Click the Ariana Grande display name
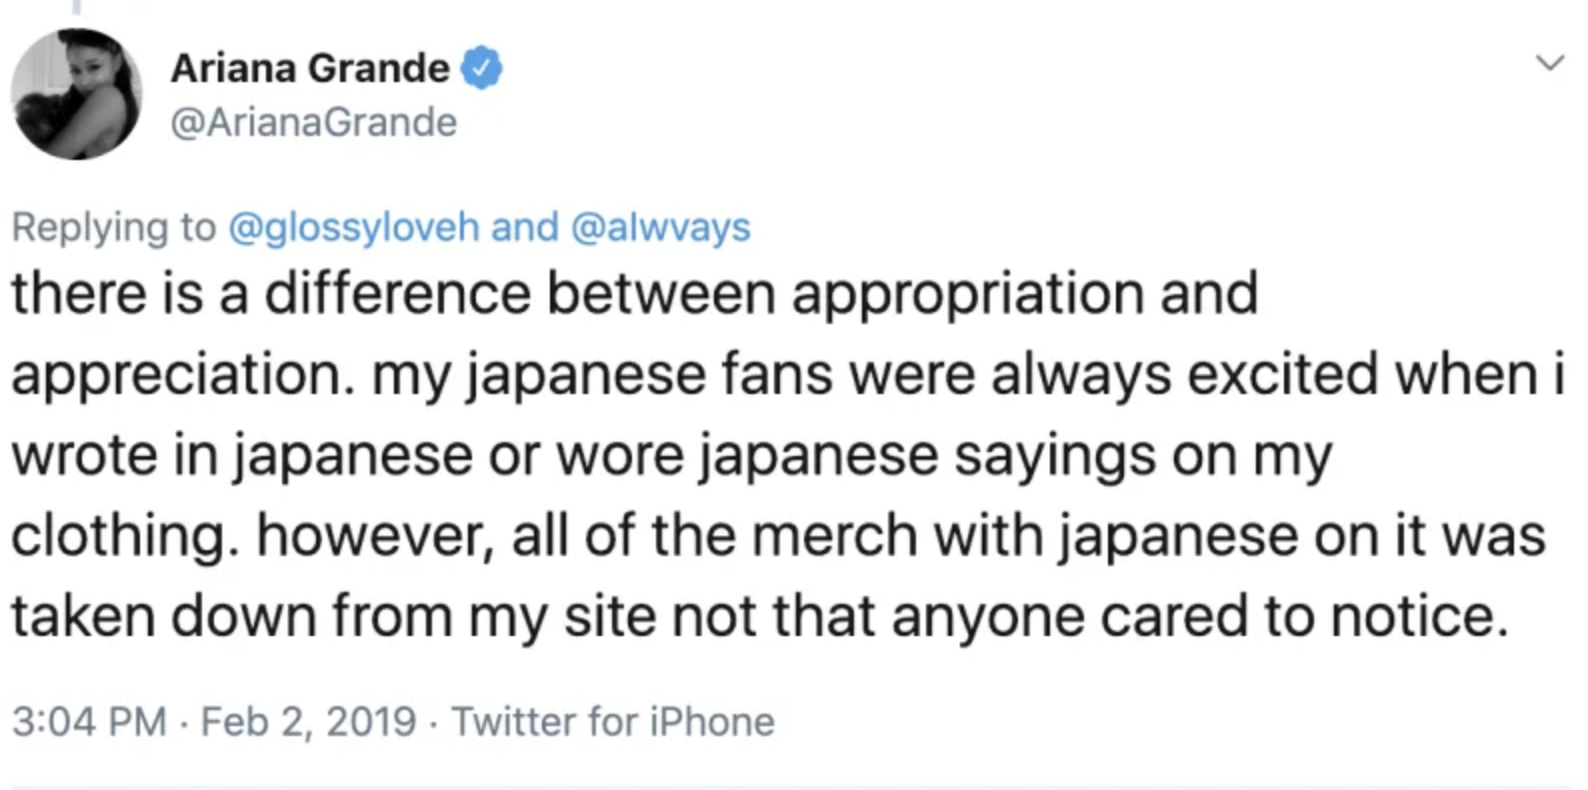 [x=310, y=67]
